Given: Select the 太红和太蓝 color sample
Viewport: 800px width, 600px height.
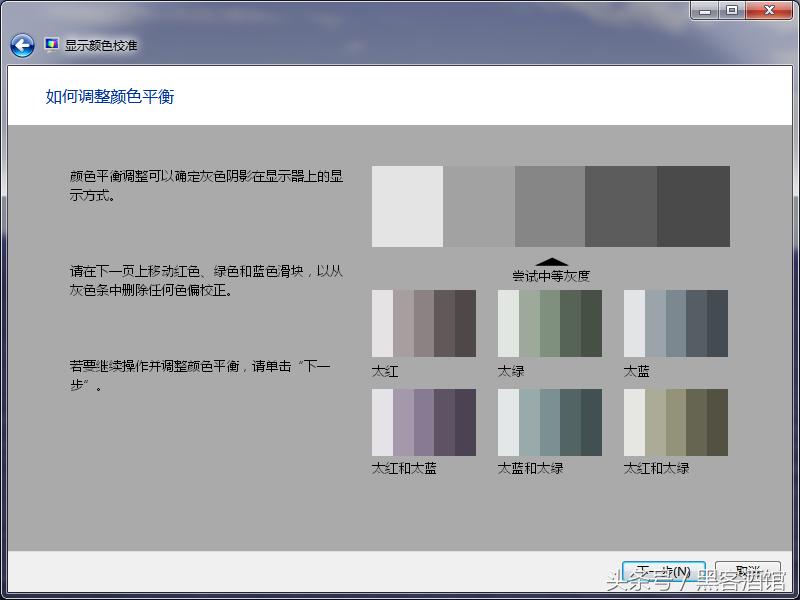Looking at the screenshot, I should click(422, 421).
